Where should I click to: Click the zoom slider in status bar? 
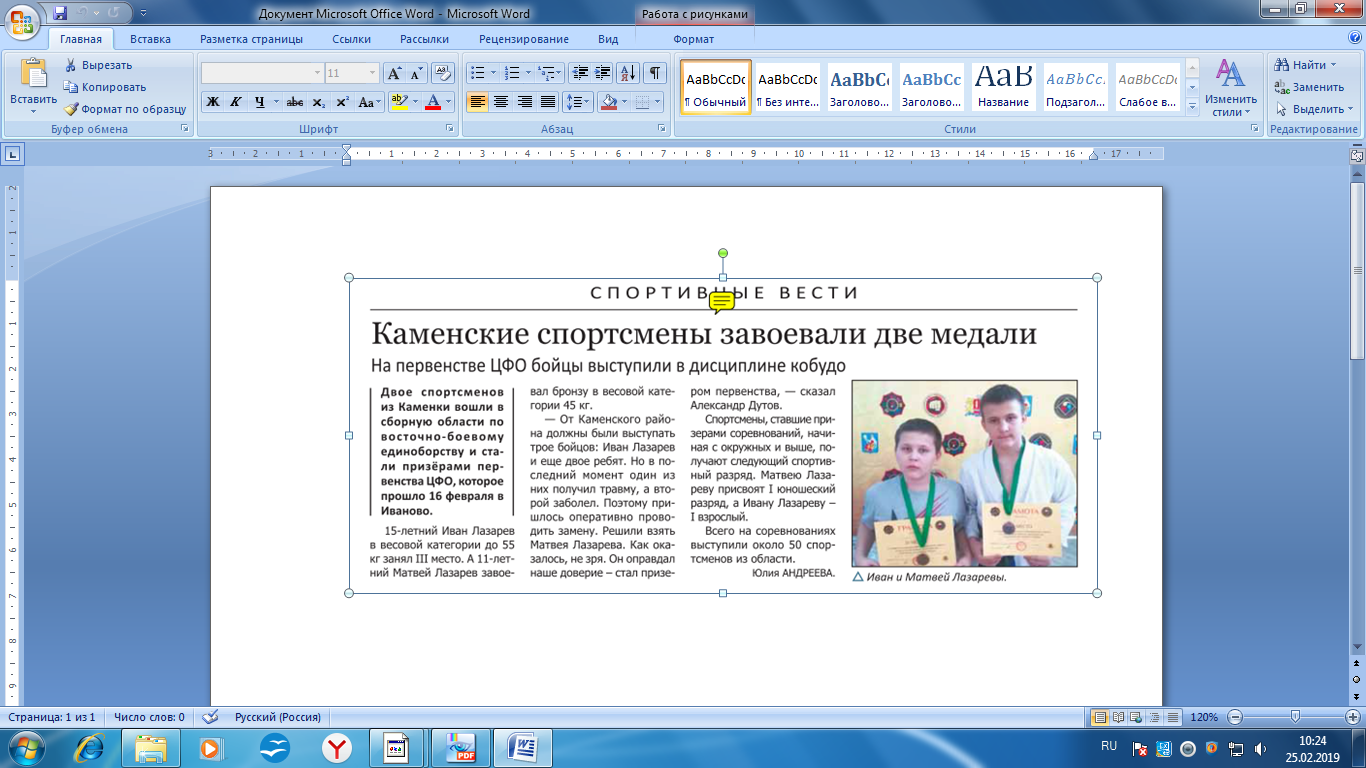click(1295, 717)
